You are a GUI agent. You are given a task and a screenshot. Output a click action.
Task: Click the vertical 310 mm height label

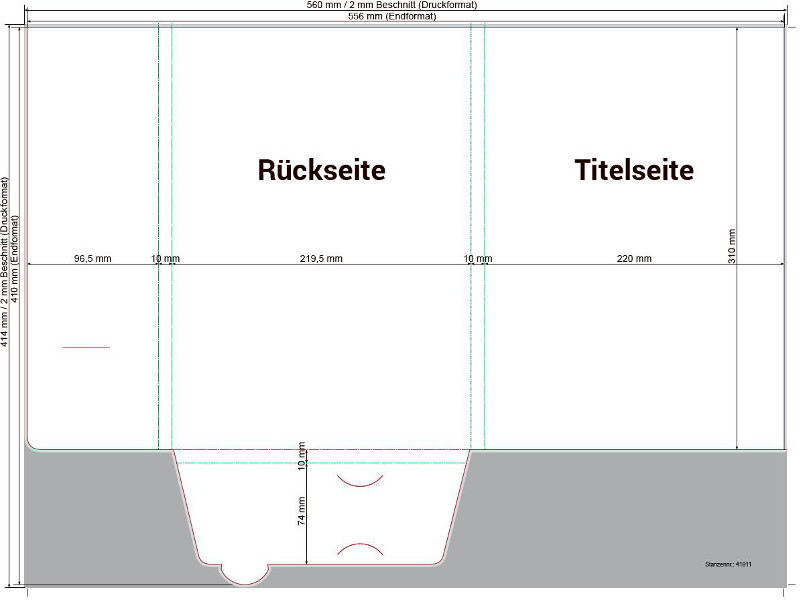[x=731, y=246]
